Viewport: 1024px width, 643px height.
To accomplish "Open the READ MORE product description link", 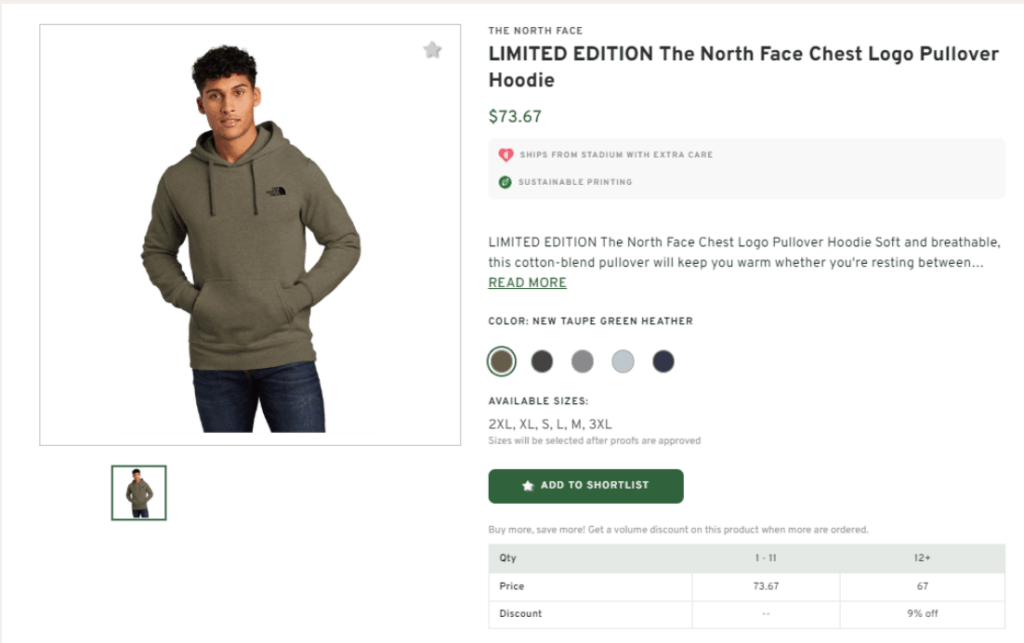I will point(526,282).
